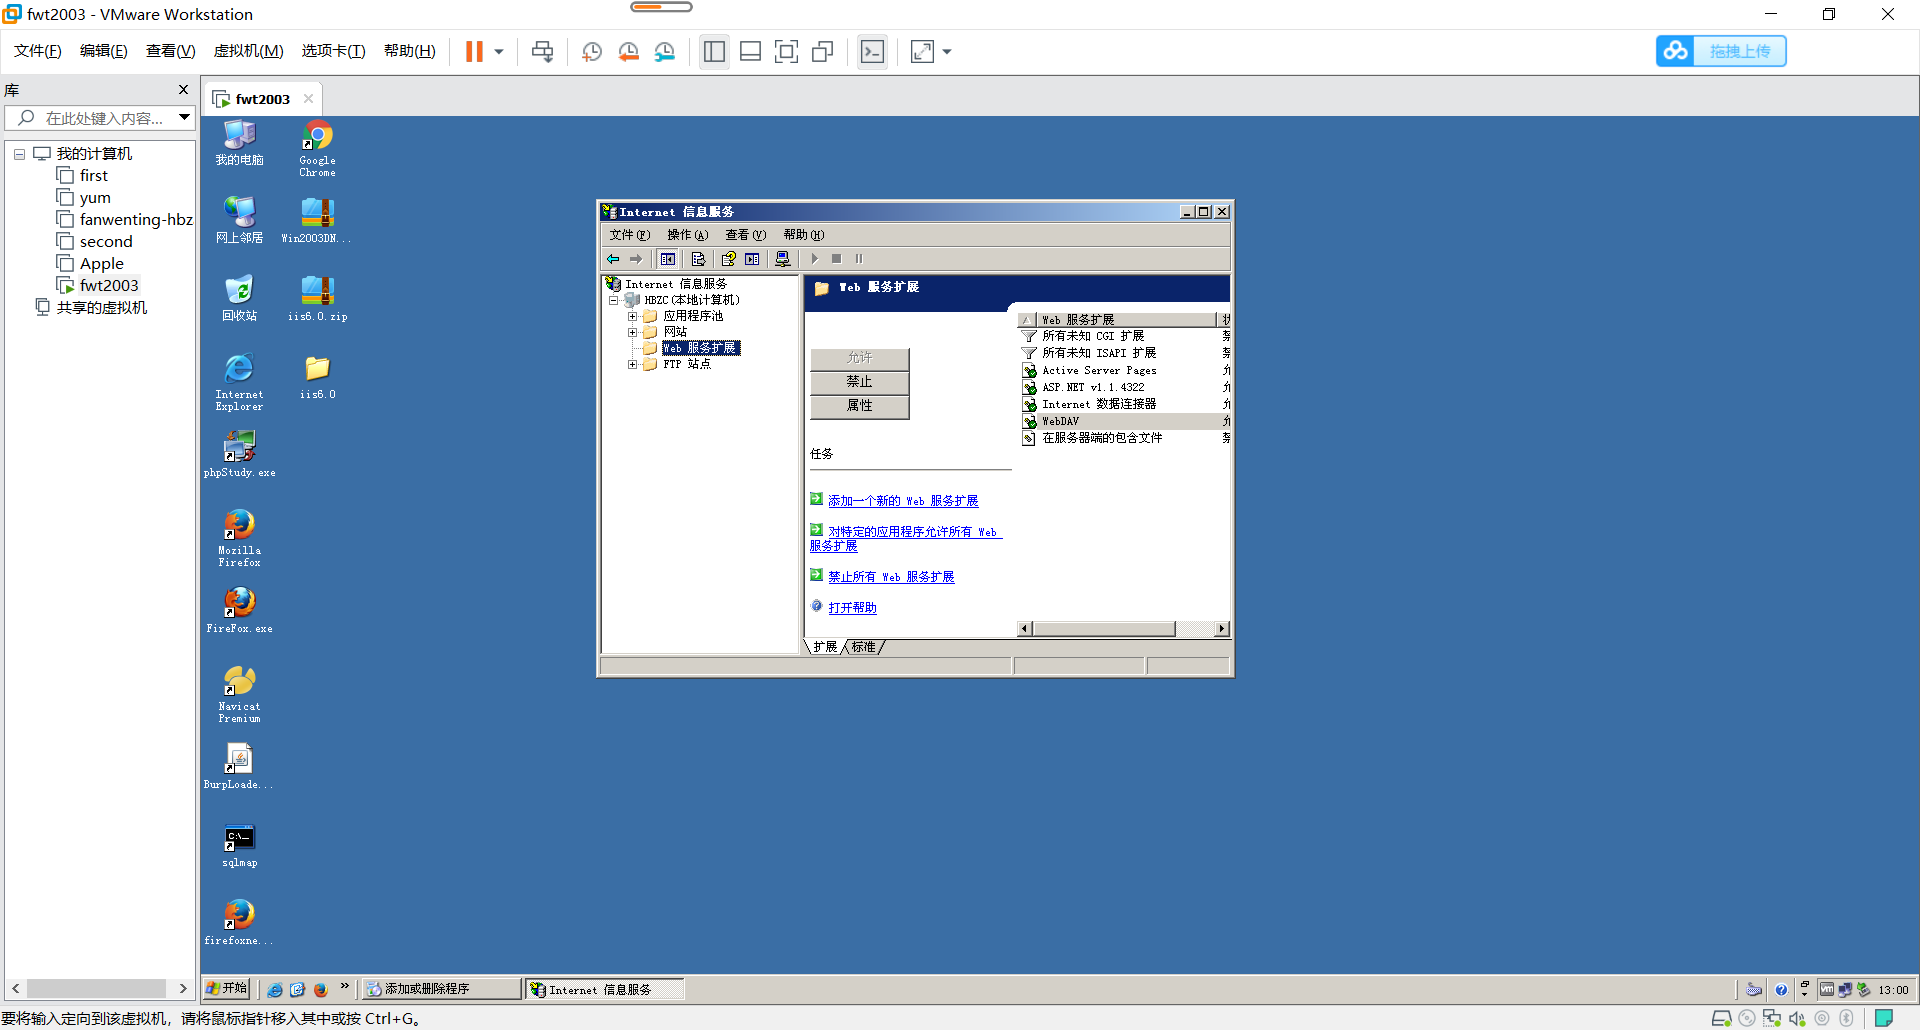Enter full screen mode icon in VMware toolbar
Screen dimensions: 1920x1030
(786, 52)
